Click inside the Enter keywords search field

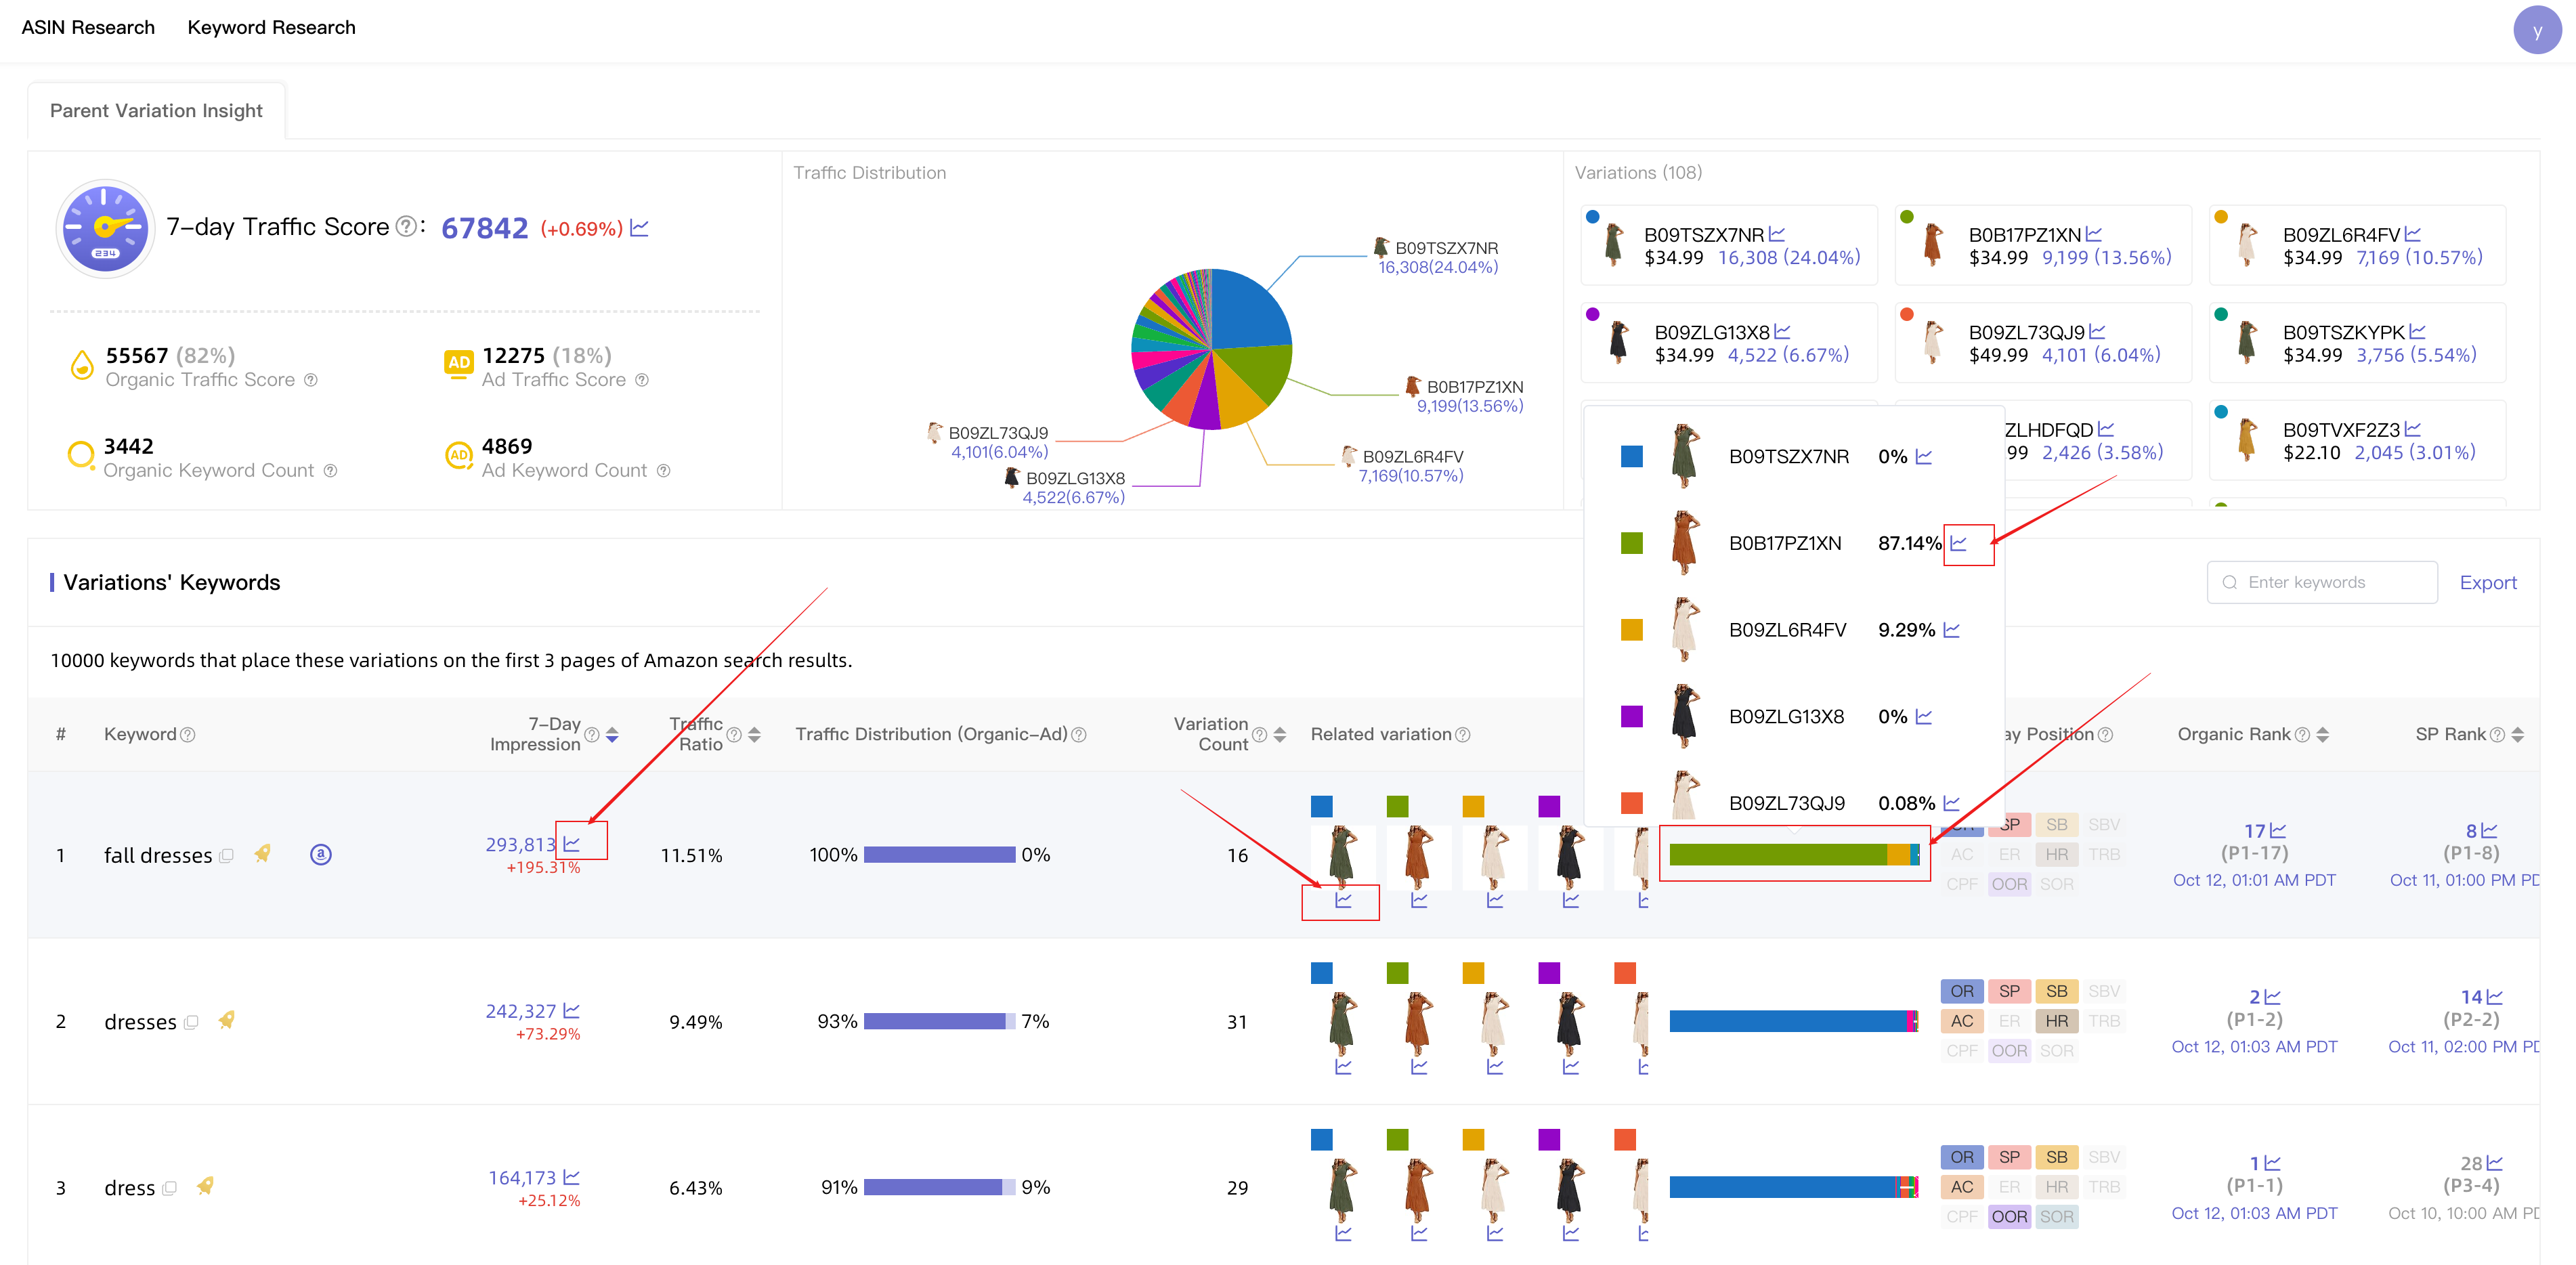[x=2322, y=582]
